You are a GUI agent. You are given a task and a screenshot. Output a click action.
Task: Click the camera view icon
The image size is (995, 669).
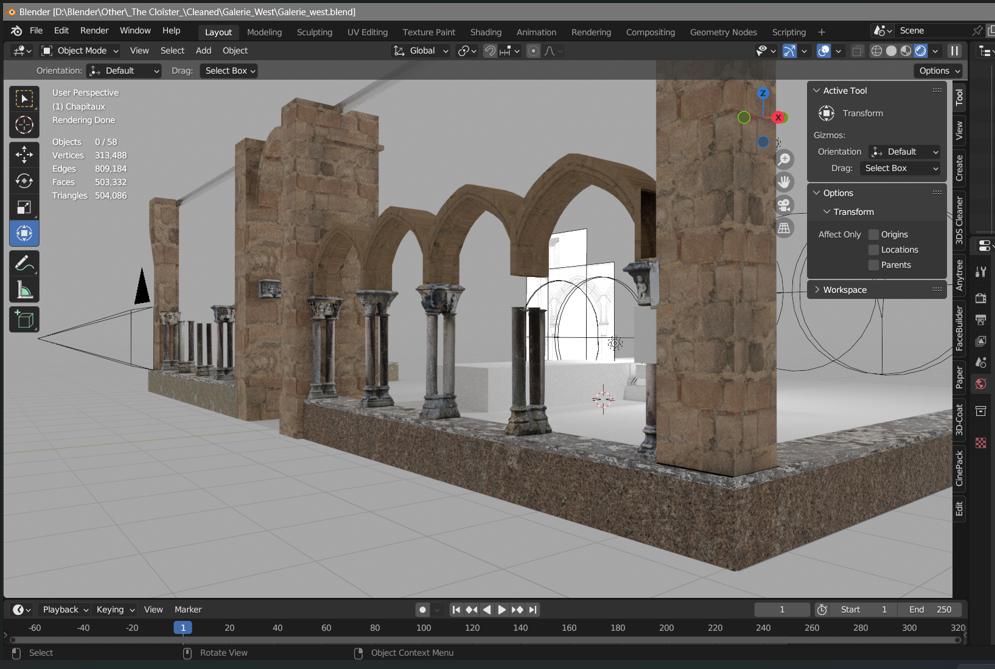[x=784, y=205]
